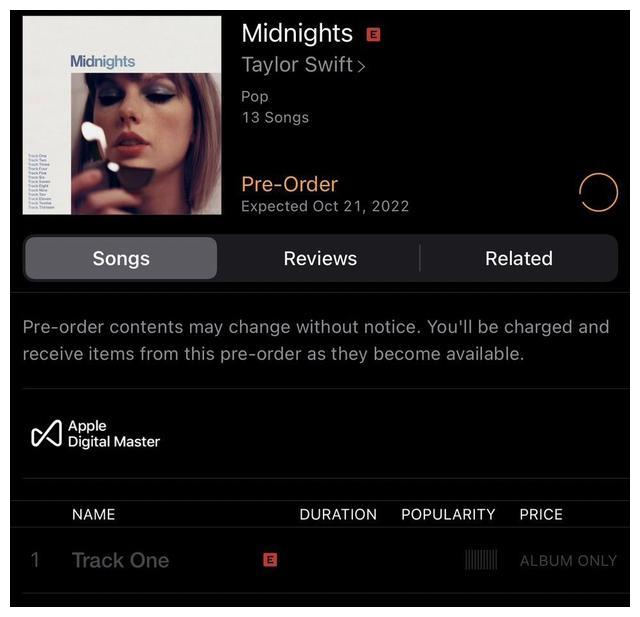Image resolution: width=640 pixels, height=617 pixels.
Task: Click the POPULARITY column header
Action: [x=448, y=514]
